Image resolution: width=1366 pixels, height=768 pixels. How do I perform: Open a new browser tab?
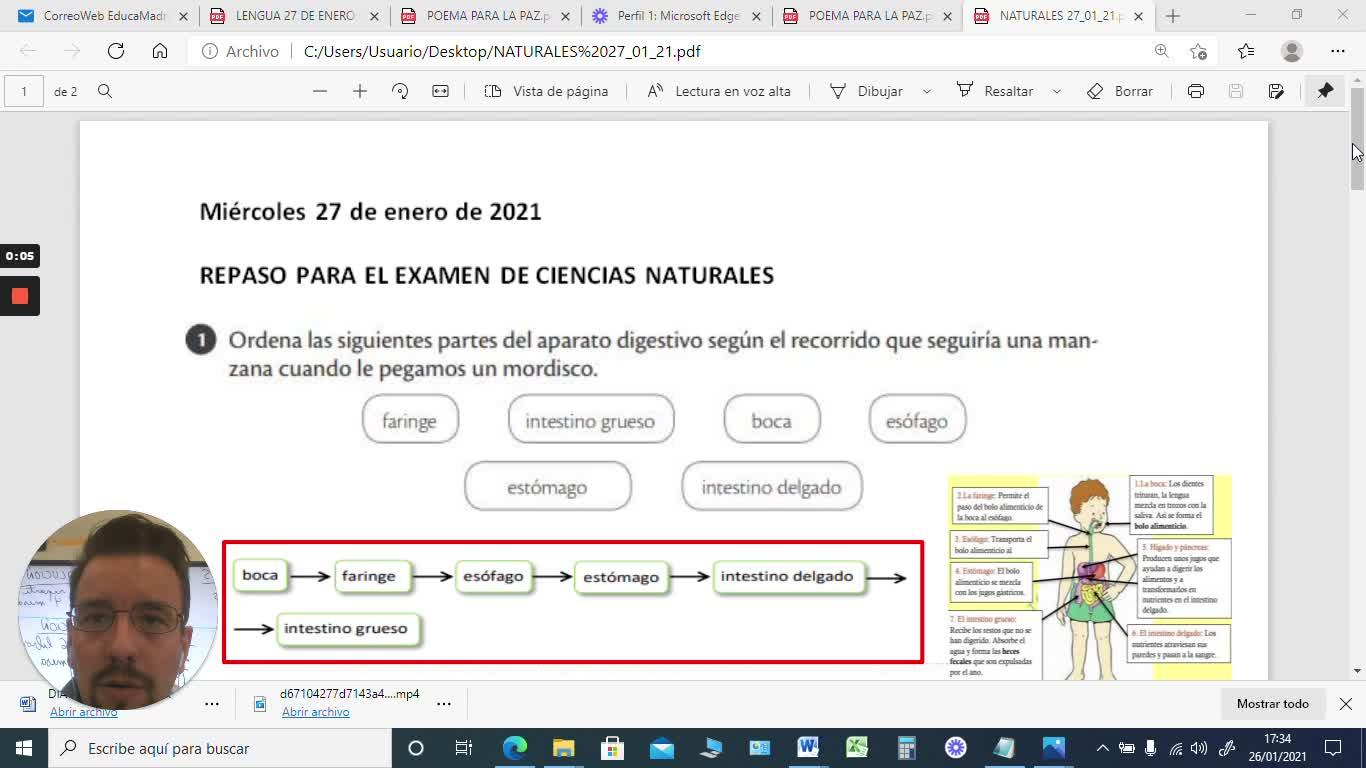tap(1173, 16)
